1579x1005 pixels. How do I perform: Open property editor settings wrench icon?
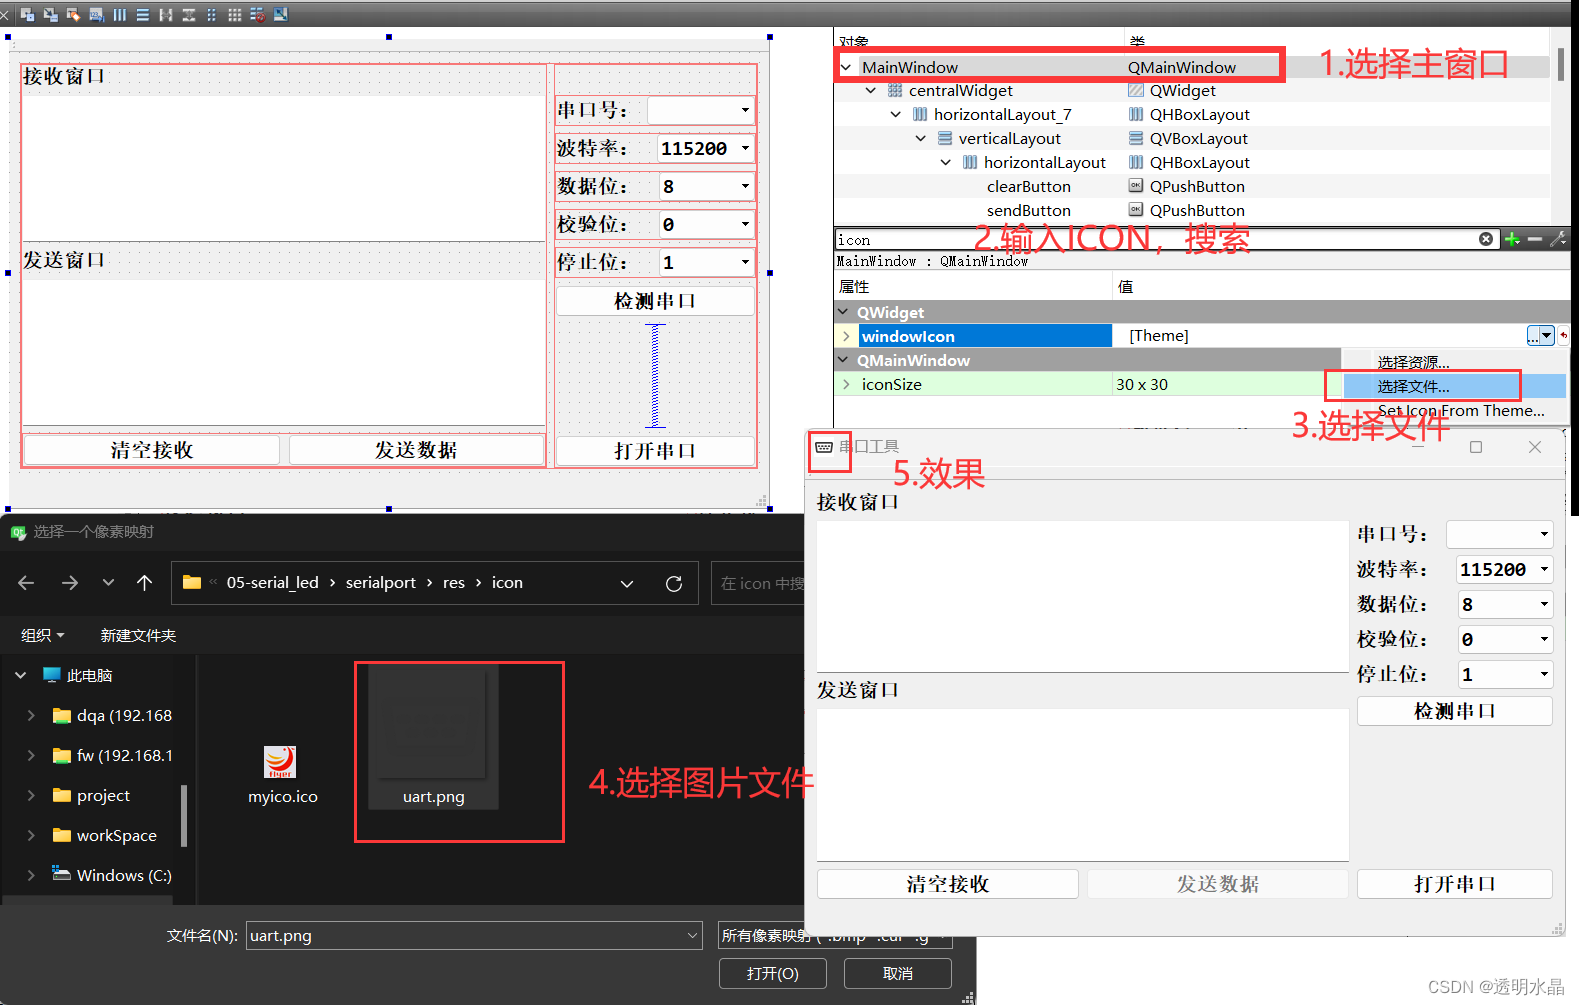click(x=1558, y=239)
